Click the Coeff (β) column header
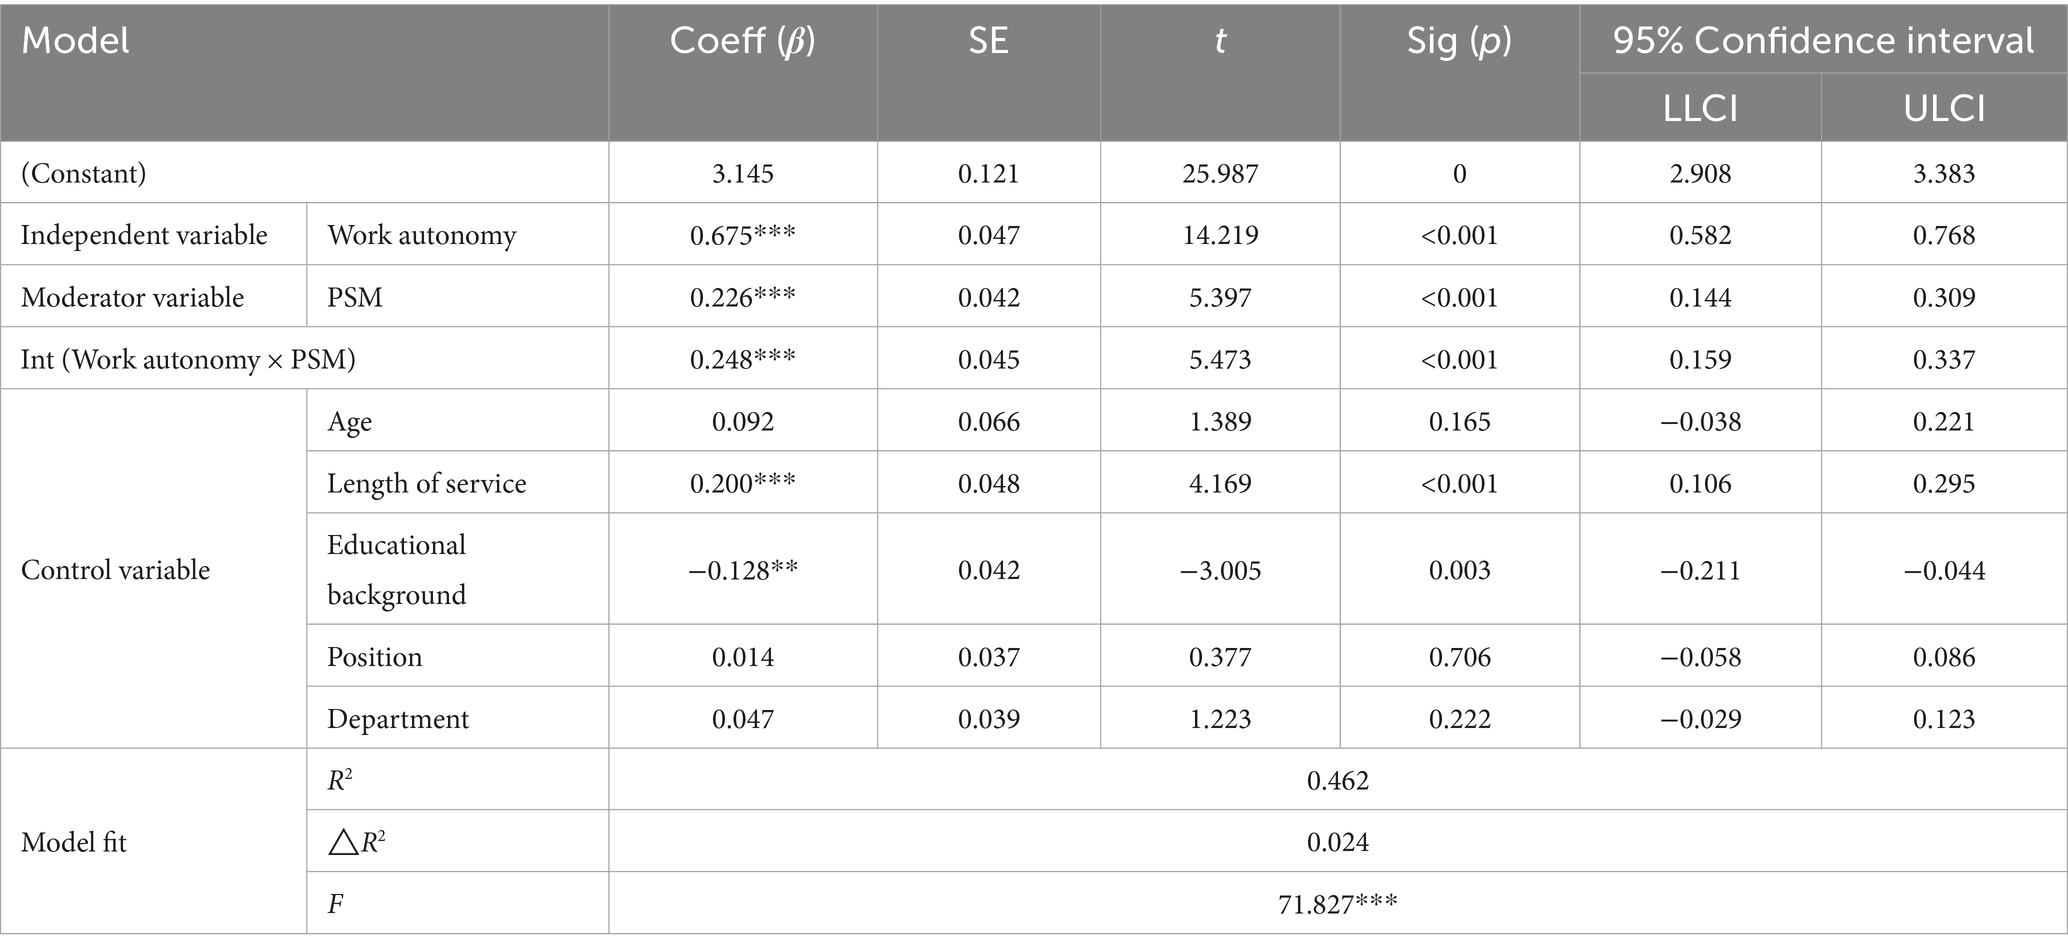This screenshot has width=2068, height=952. [742, 41]
